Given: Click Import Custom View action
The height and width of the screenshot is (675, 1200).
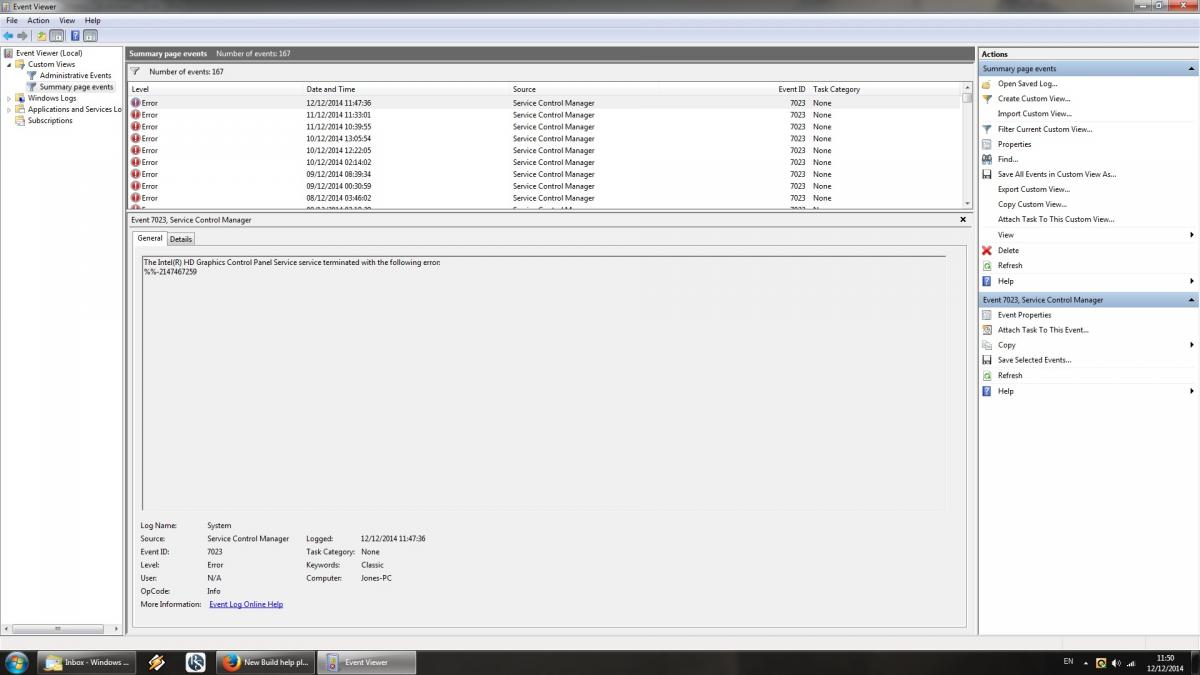Looking at the screenshot, I should coord(1034,114).
